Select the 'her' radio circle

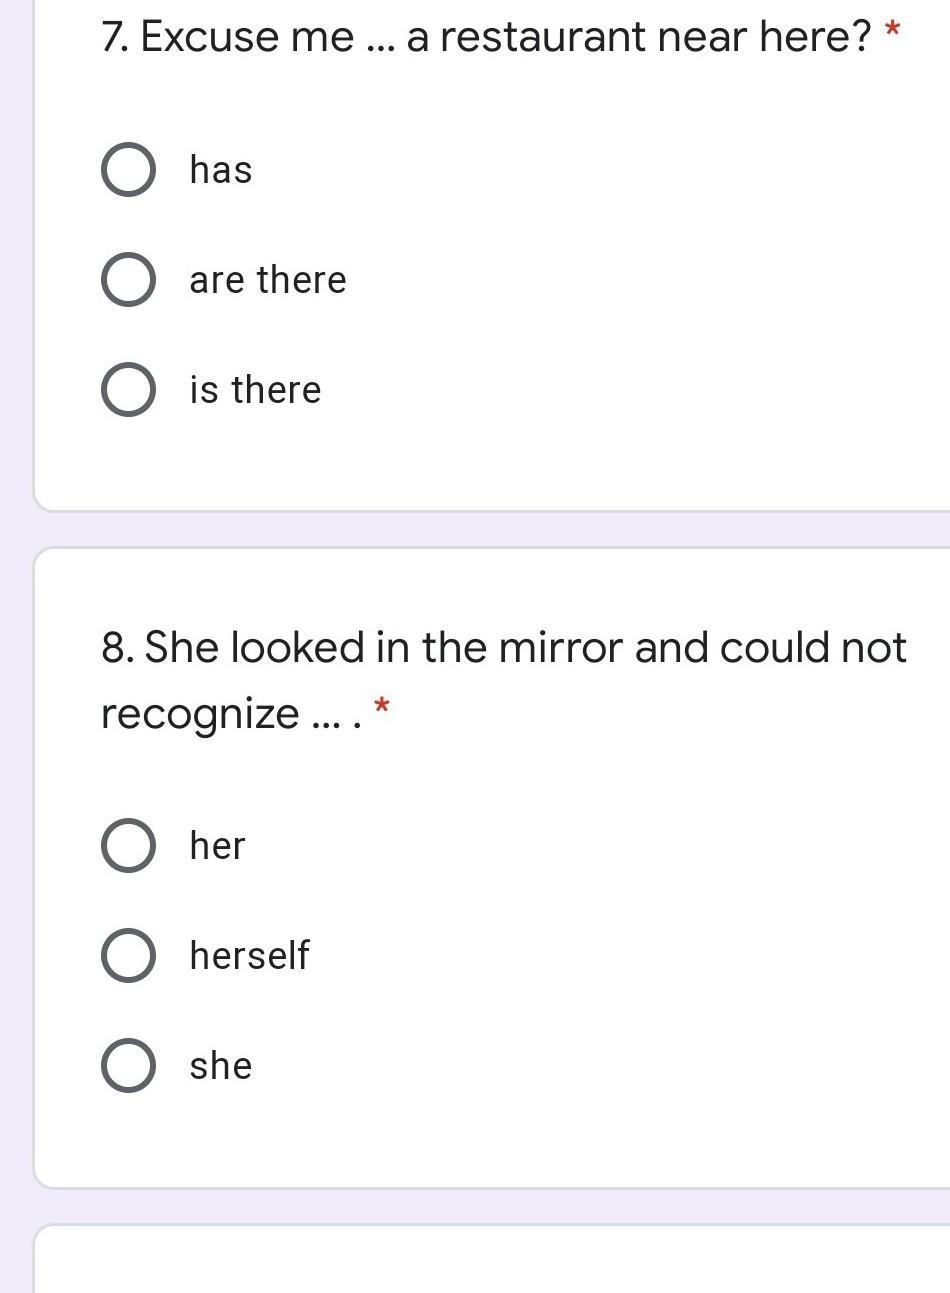[x=128, y=846]
